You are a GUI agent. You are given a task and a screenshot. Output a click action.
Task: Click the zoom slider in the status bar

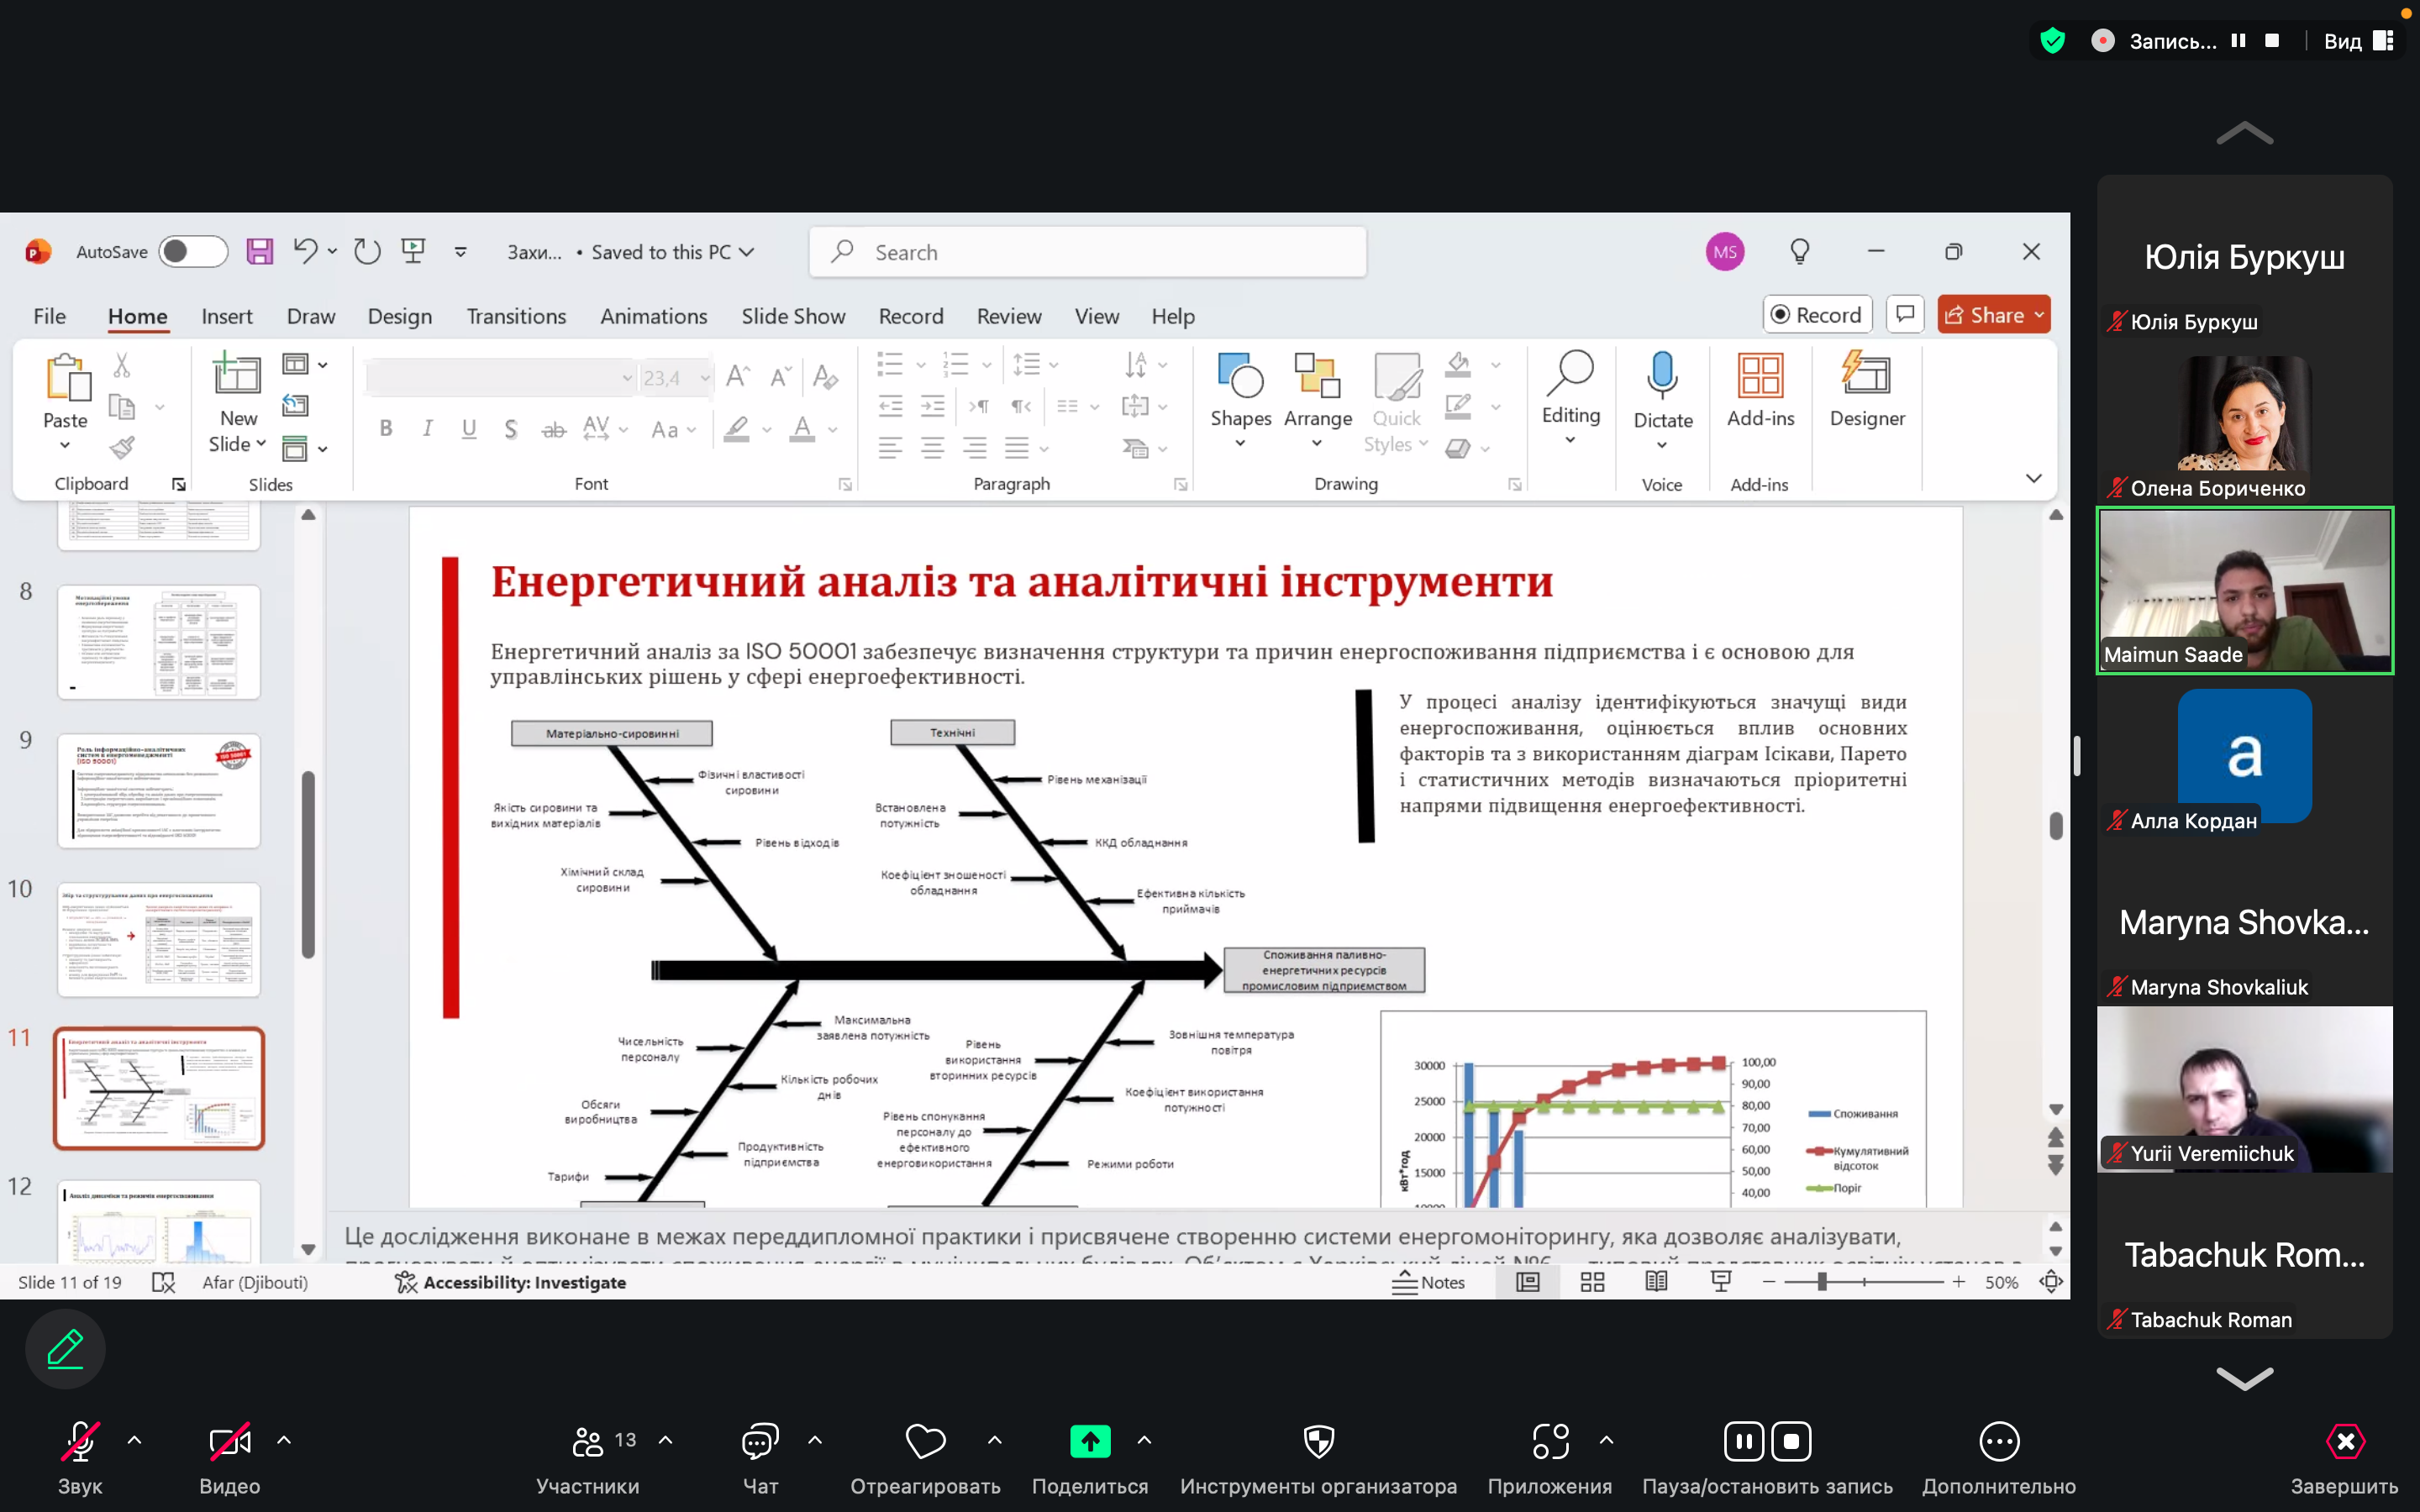click(x=1821, y=1282)
